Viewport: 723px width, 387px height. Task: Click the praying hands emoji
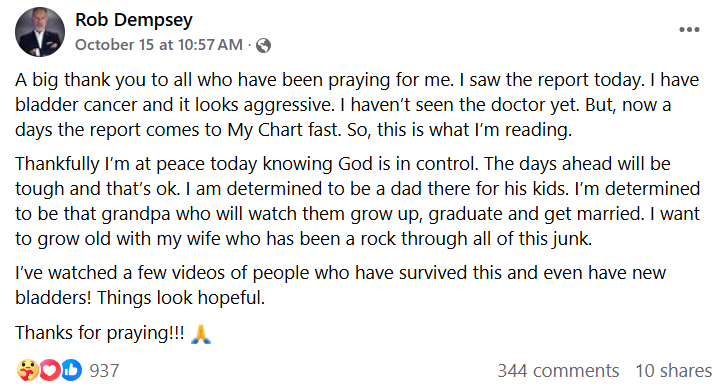tap(201, 333)
